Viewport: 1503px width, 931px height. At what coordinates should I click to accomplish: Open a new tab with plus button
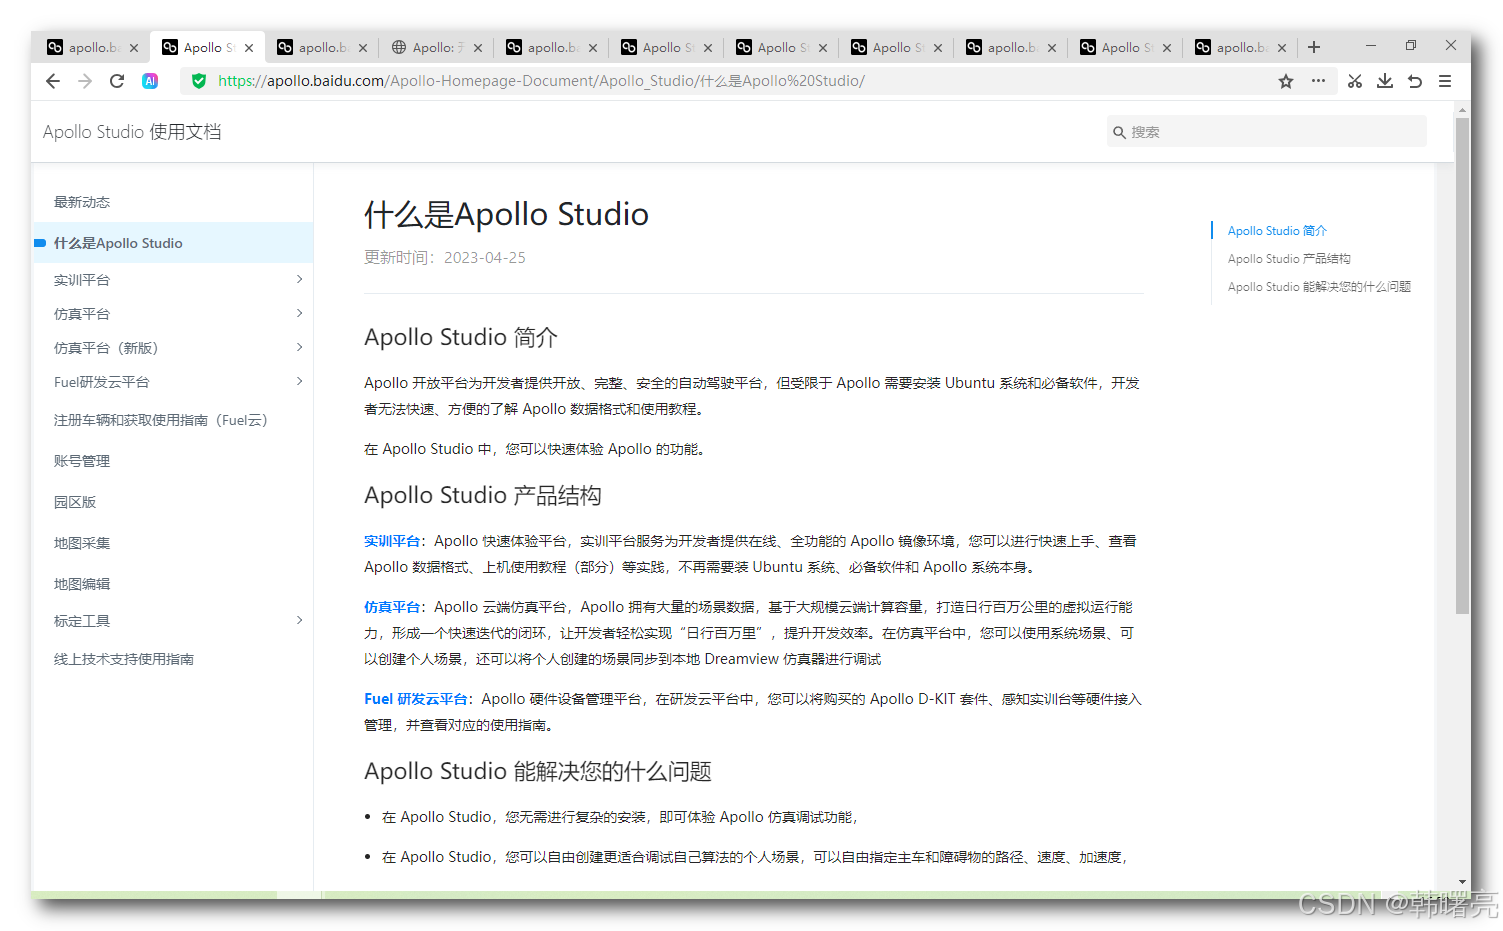[x=1314, y=47]
